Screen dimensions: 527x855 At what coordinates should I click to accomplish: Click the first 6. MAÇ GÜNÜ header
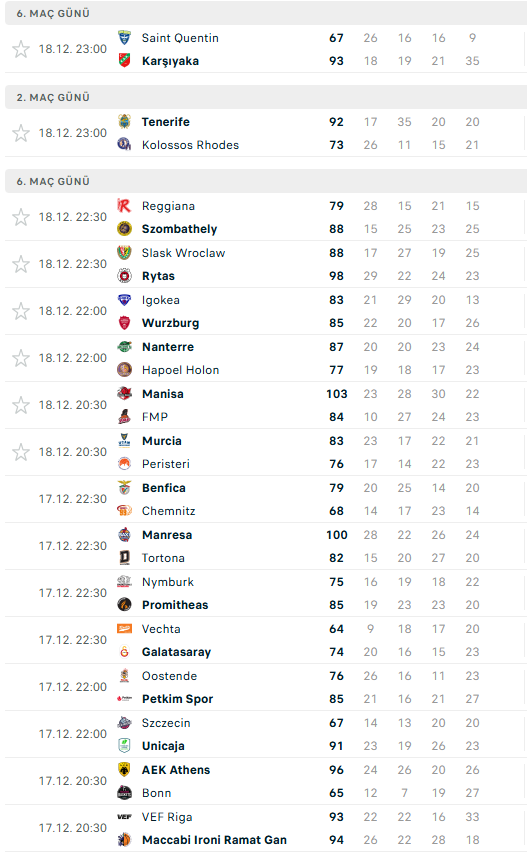266,13
